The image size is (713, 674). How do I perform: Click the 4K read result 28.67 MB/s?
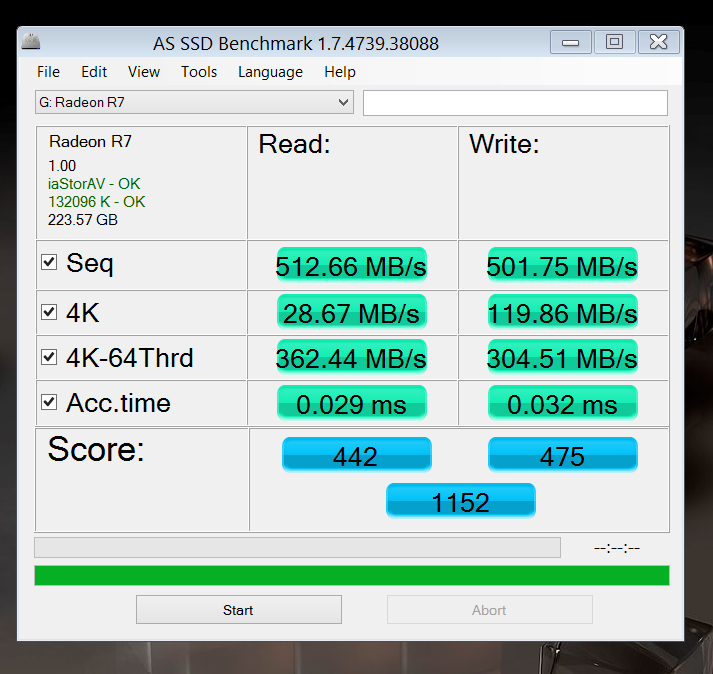point(351,312)
